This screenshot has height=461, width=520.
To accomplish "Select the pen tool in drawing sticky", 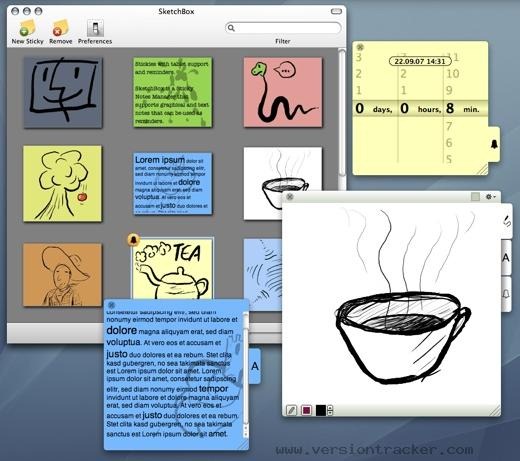I will coord(292,410).
